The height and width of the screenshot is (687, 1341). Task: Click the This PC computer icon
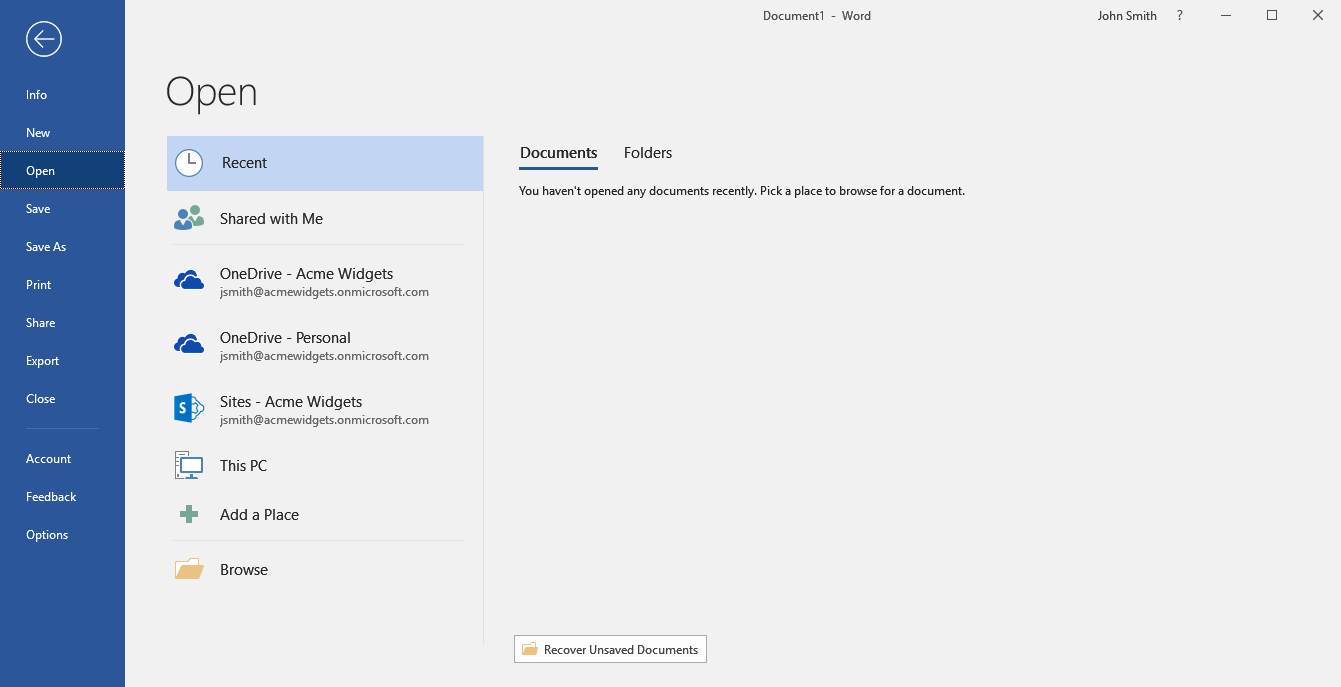click(189, 466)
